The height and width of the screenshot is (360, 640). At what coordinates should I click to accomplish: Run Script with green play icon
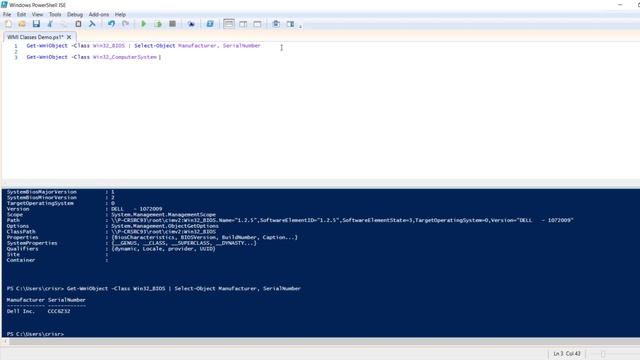(x=144, y=24)
